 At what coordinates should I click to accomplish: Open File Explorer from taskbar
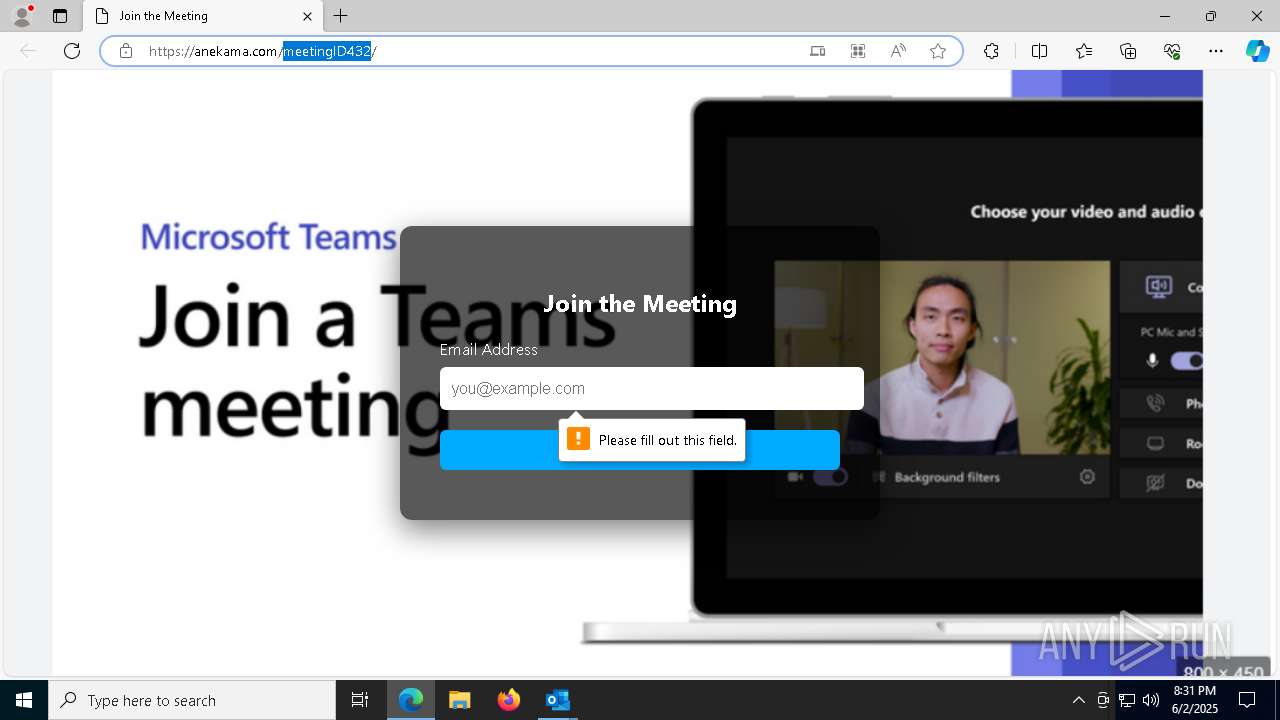click(x=459, y=700)
